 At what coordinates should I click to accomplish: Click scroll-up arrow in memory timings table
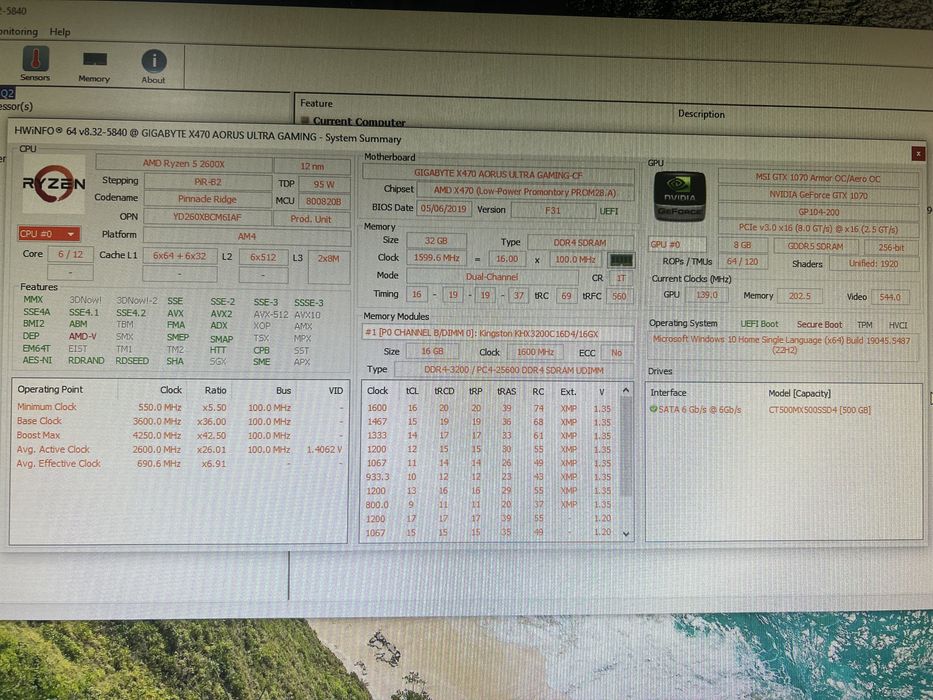tap(625, 390)
